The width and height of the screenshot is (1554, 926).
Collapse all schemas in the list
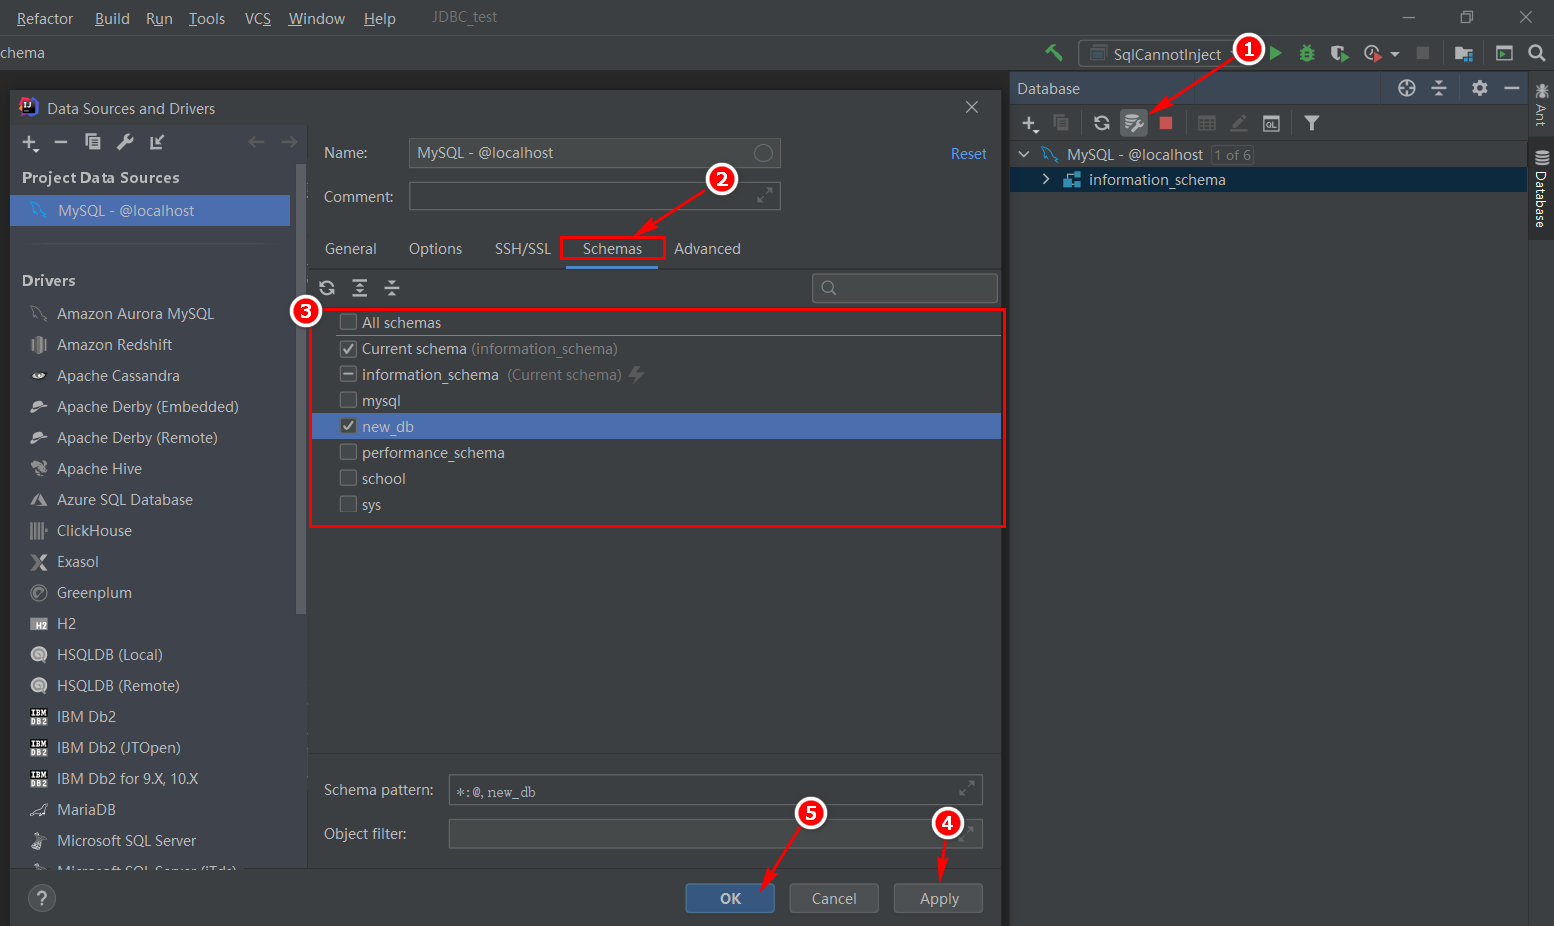392,288
